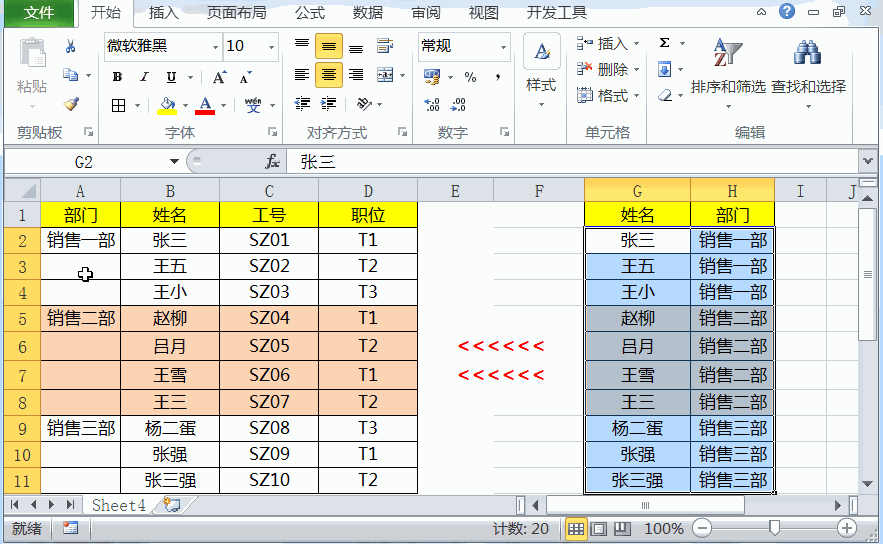Viewport: 883px width, 544px height.
Task: Open the number format dropdown (常规)
Action: point(503,47)
